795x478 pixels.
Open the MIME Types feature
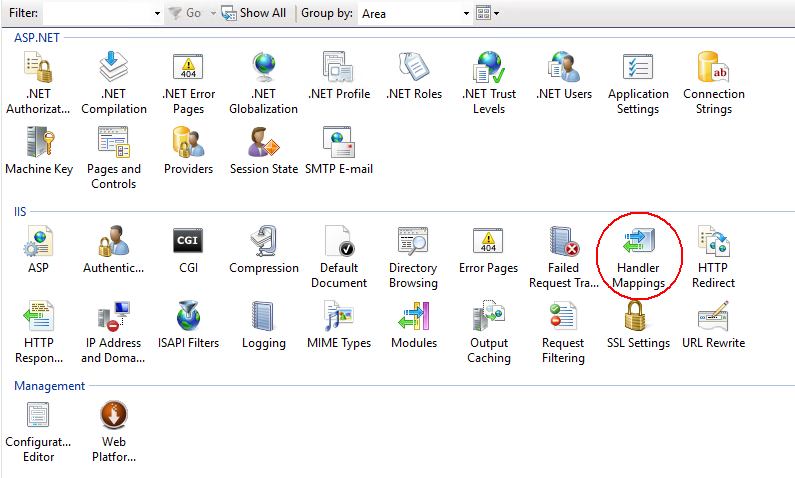[x=339, y=324]
